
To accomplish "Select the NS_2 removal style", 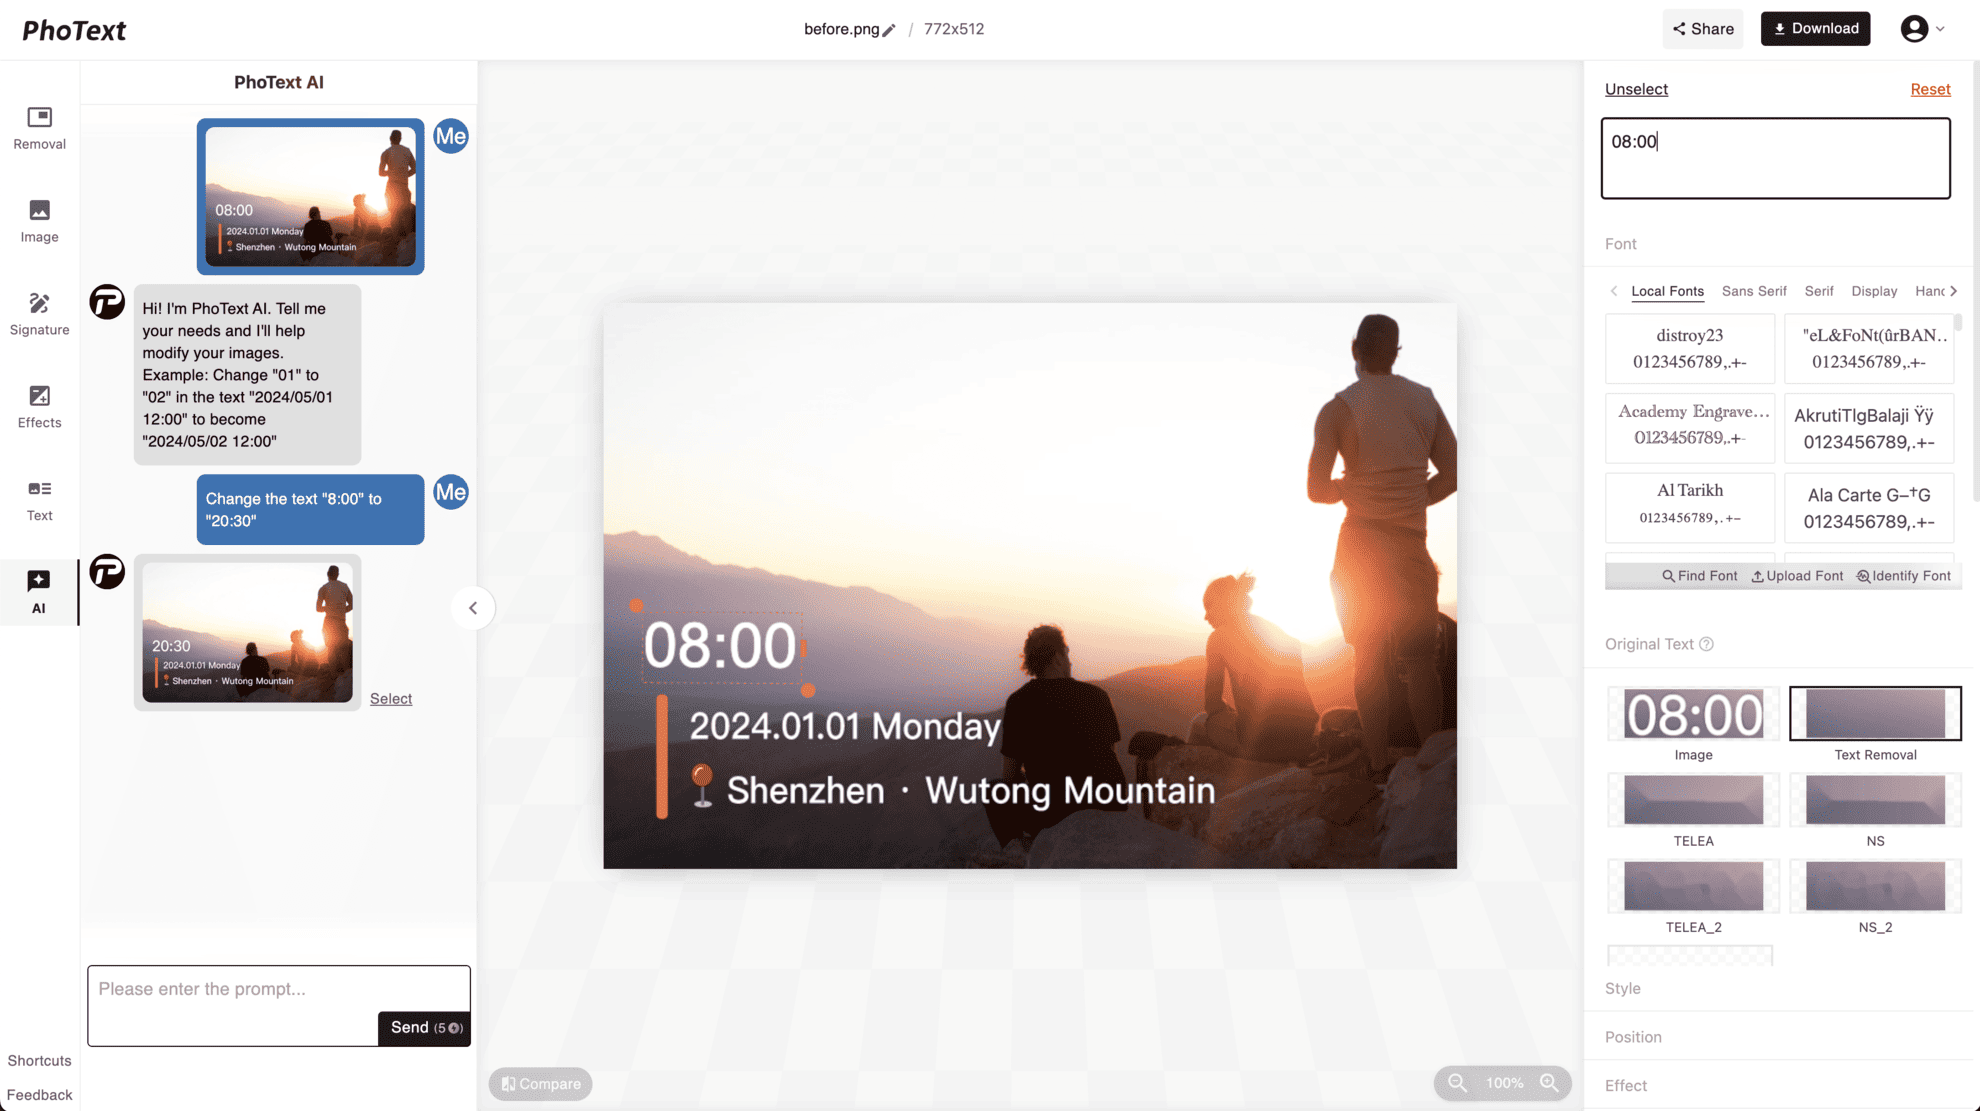I will (x=1875, y=886).
